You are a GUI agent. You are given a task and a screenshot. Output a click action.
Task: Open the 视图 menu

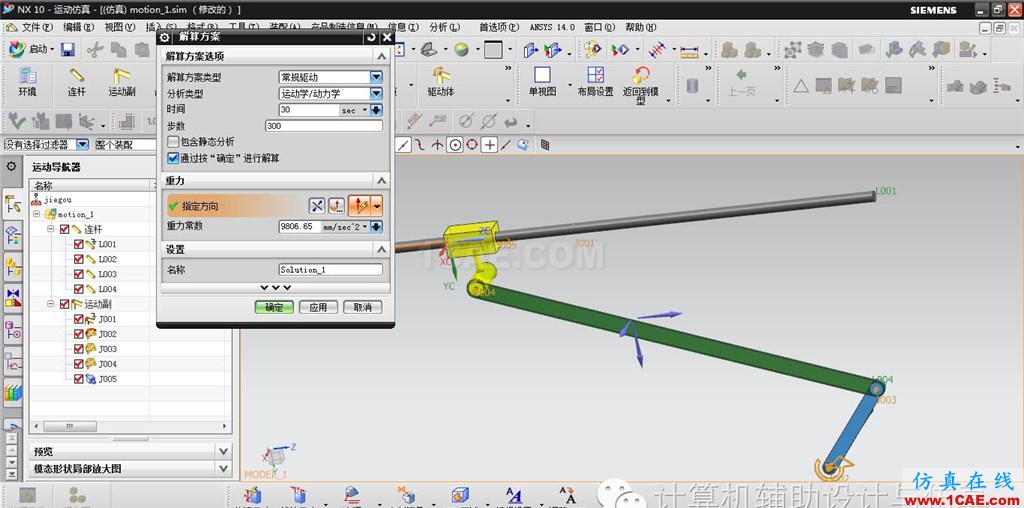tap(120, 27)
